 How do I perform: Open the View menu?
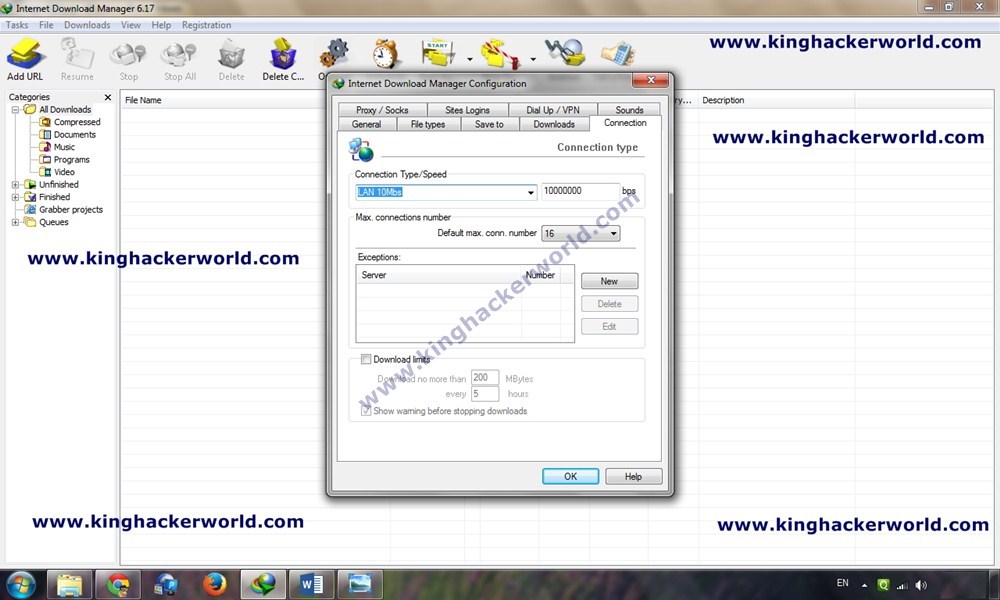[131, 25]
